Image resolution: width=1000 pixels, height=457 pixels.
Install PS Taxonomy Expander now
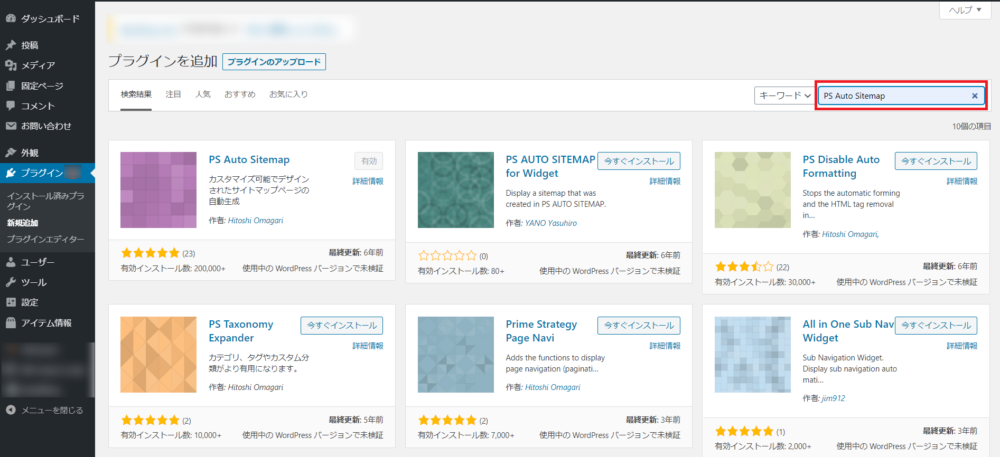coord(342,325)
